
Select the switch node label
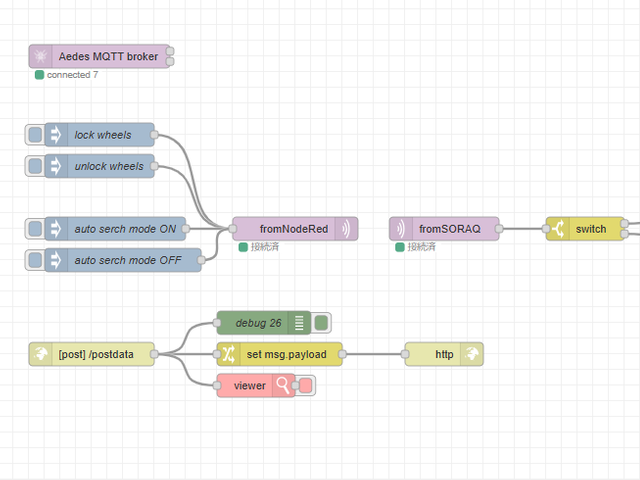591,229
